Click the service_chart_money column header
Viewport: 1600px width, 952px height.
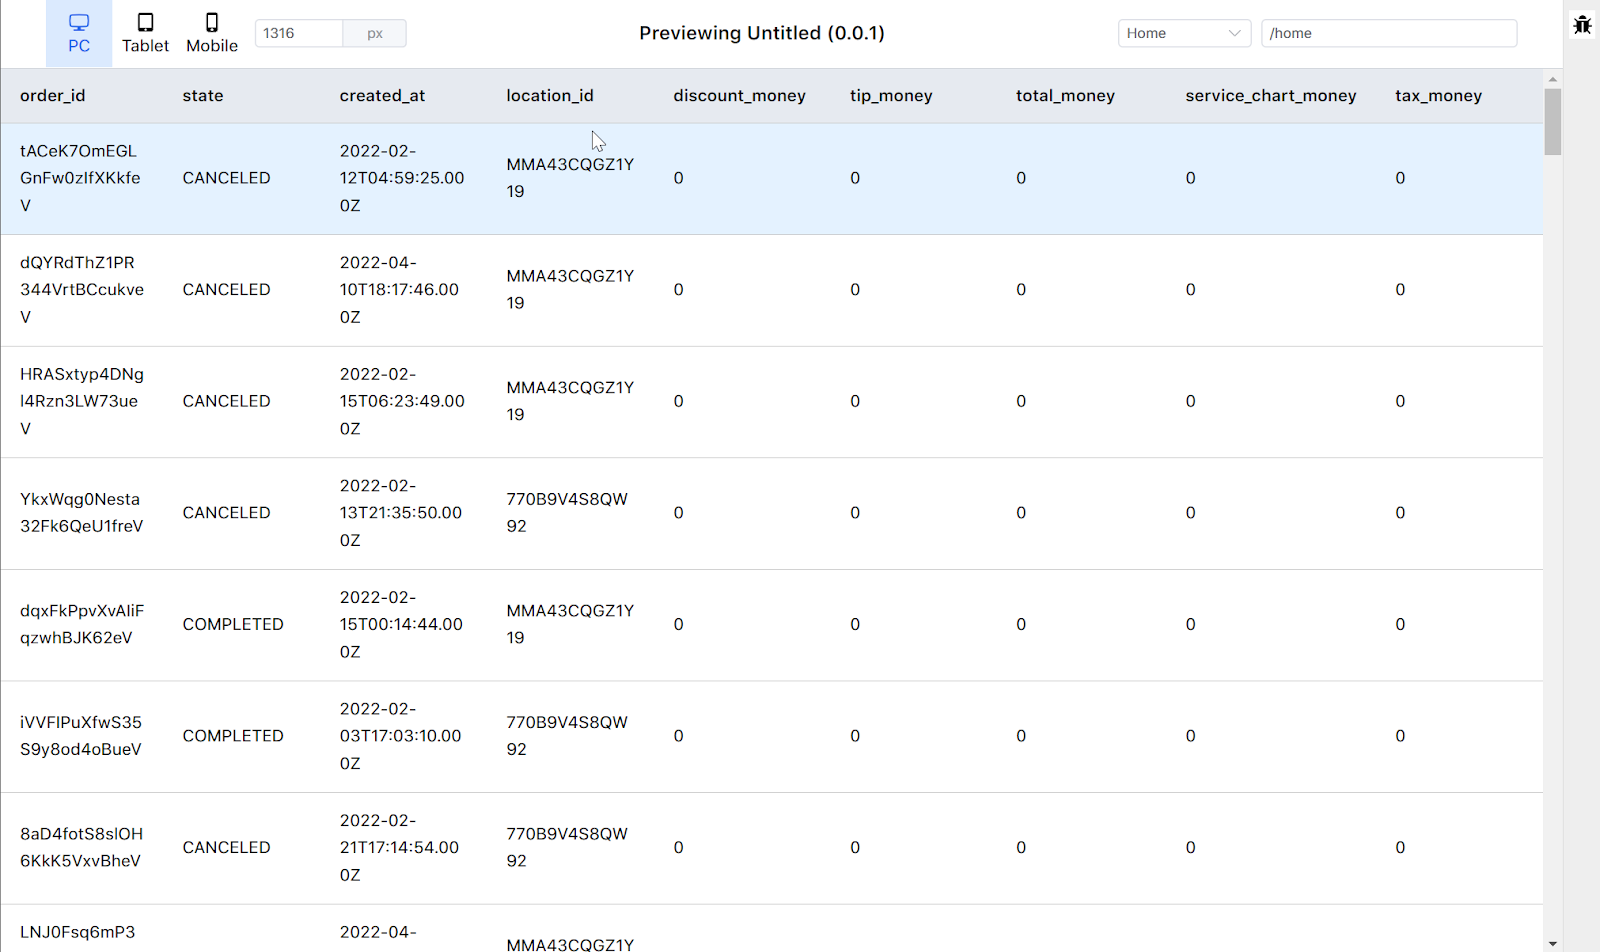coord(1271,96)
